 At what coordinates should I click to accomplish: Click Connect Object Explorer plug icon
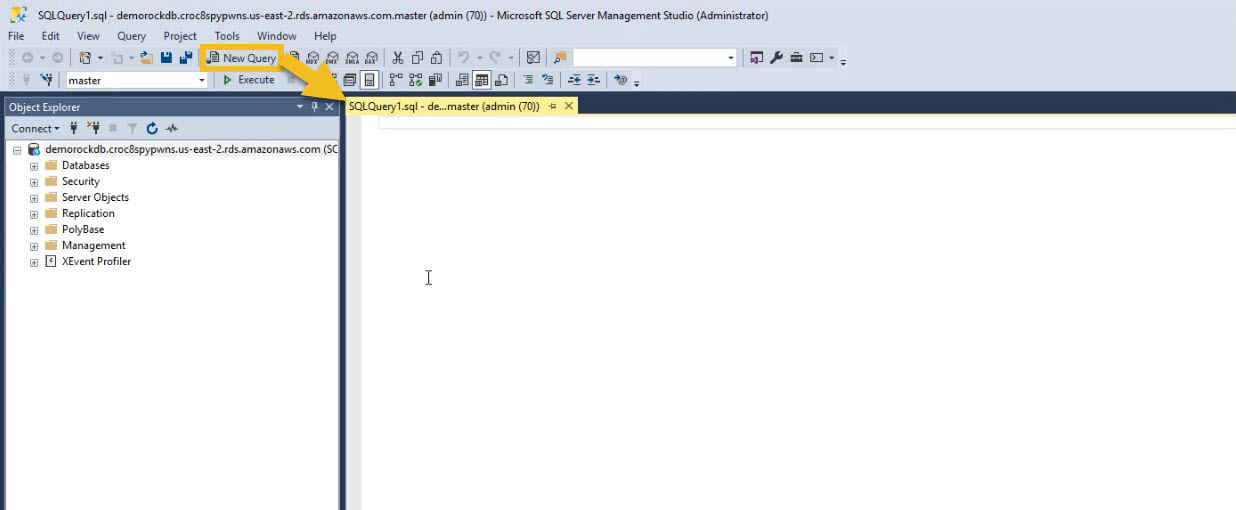(74, 128)
